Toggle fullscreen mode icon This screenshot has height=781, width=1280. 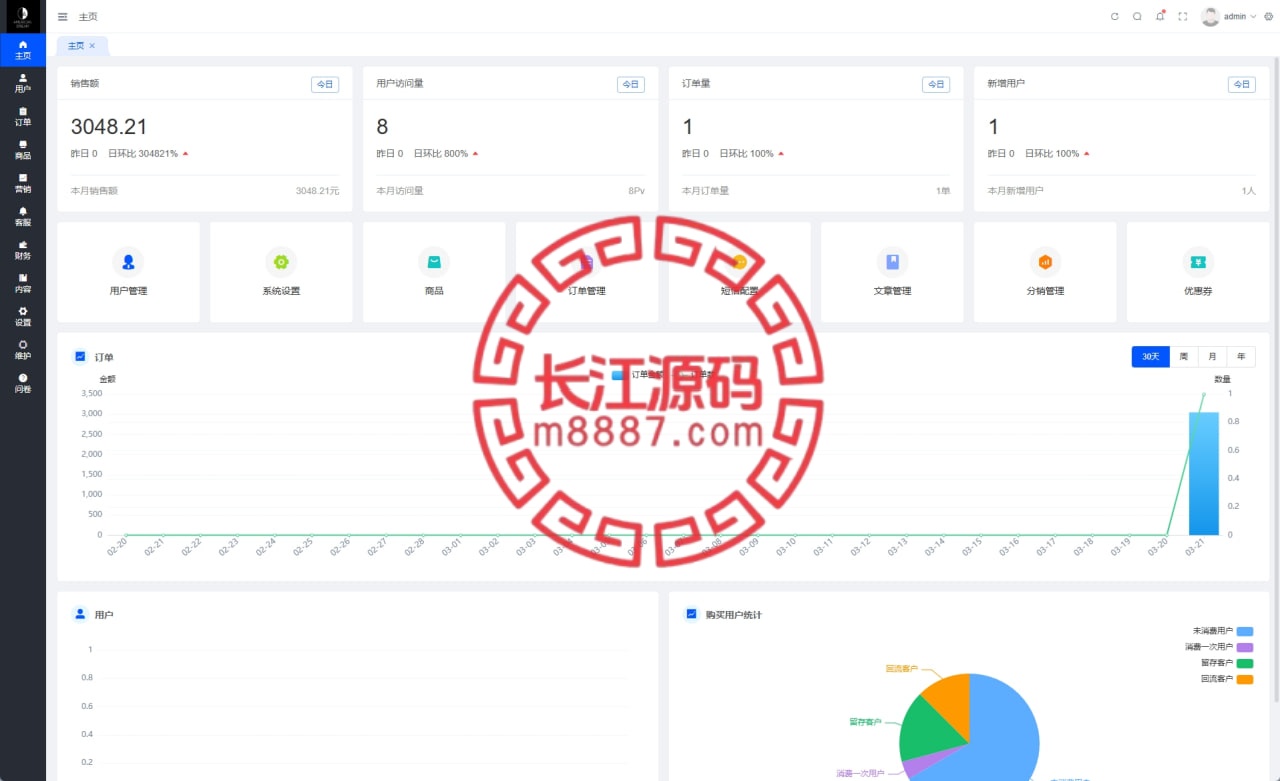click(x=1183, y=16)
